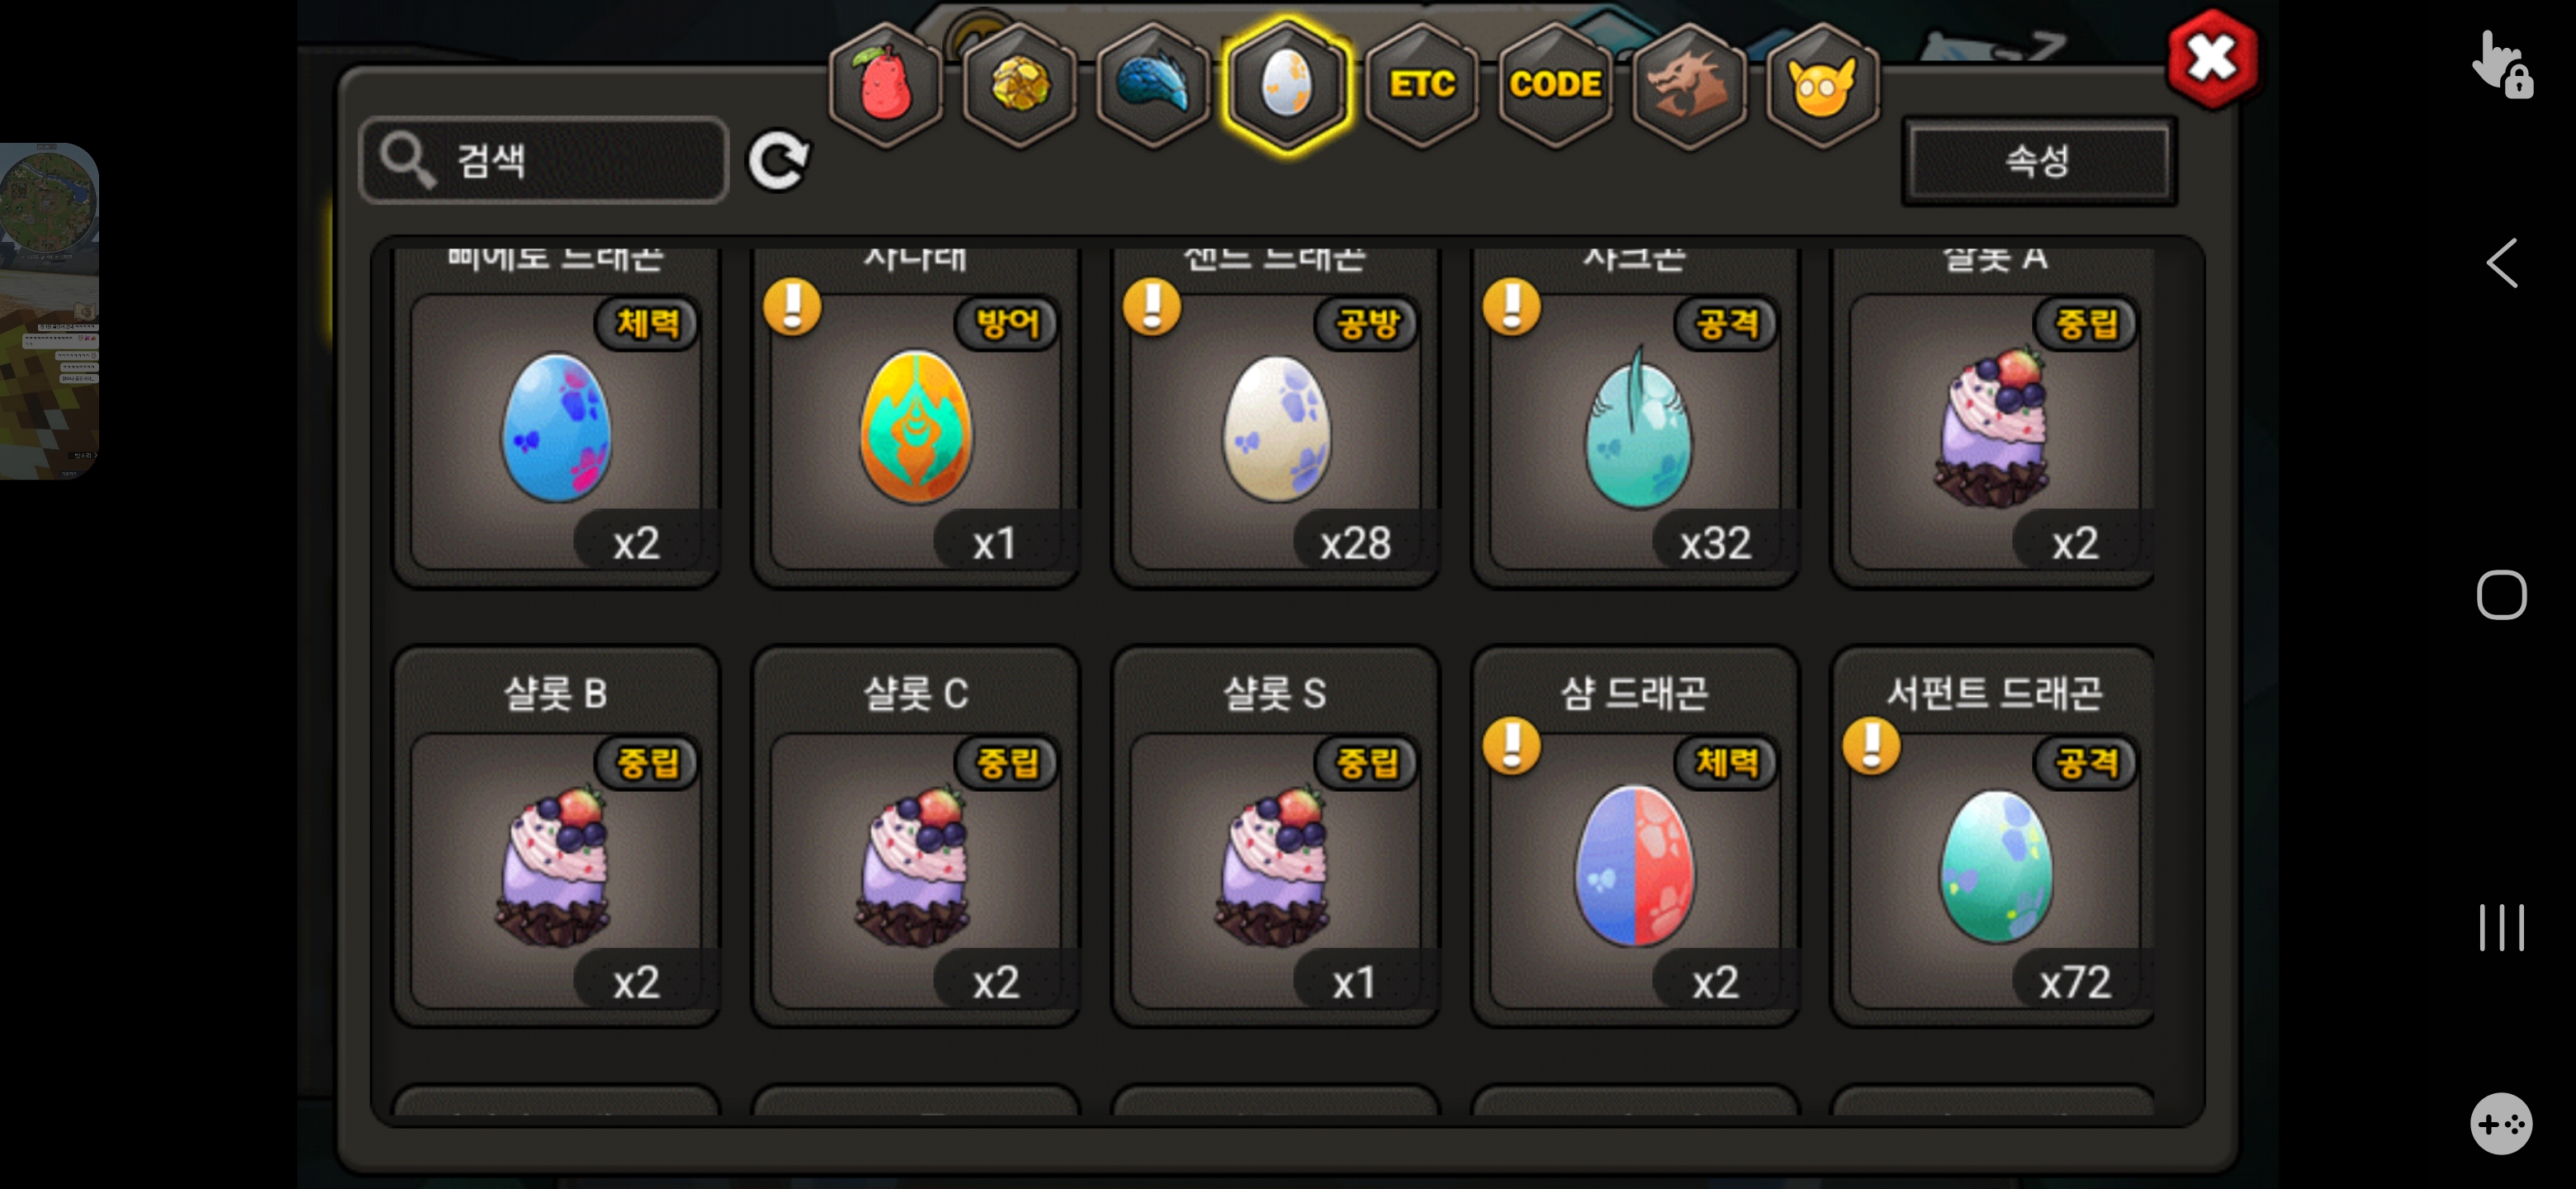Open the 속성 attribute filter
Viewport: 2576px width, 1189px height.
click(x=2038, y=161)
